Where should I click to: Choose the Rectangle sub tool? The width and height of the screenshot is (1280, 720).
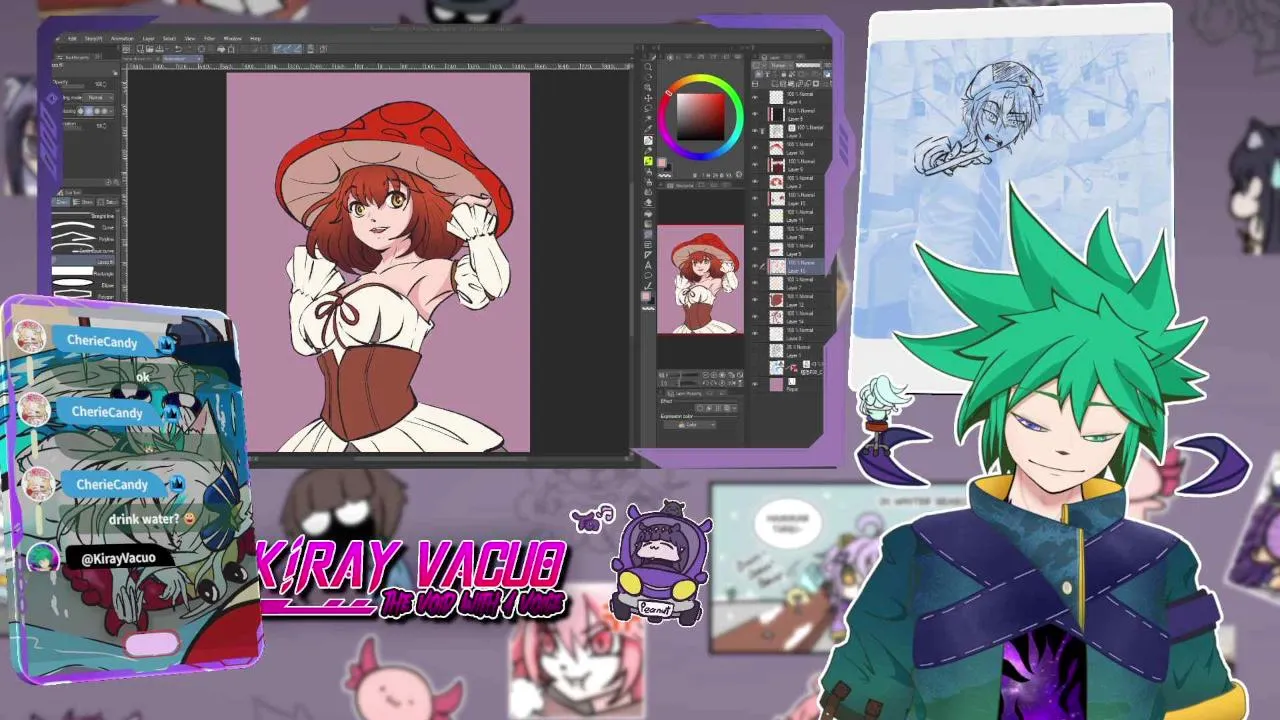(83, 271)
